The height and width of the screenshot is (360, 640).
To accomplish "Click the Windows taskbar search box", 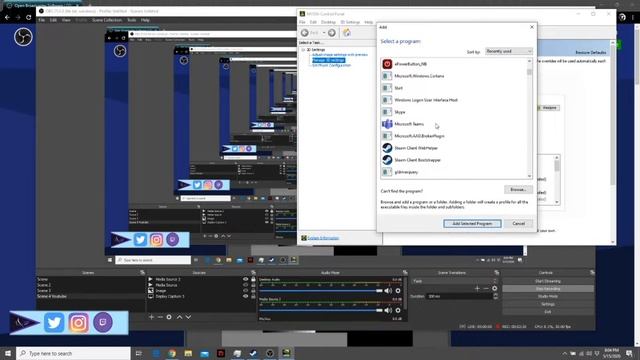I will coord(73,353).
